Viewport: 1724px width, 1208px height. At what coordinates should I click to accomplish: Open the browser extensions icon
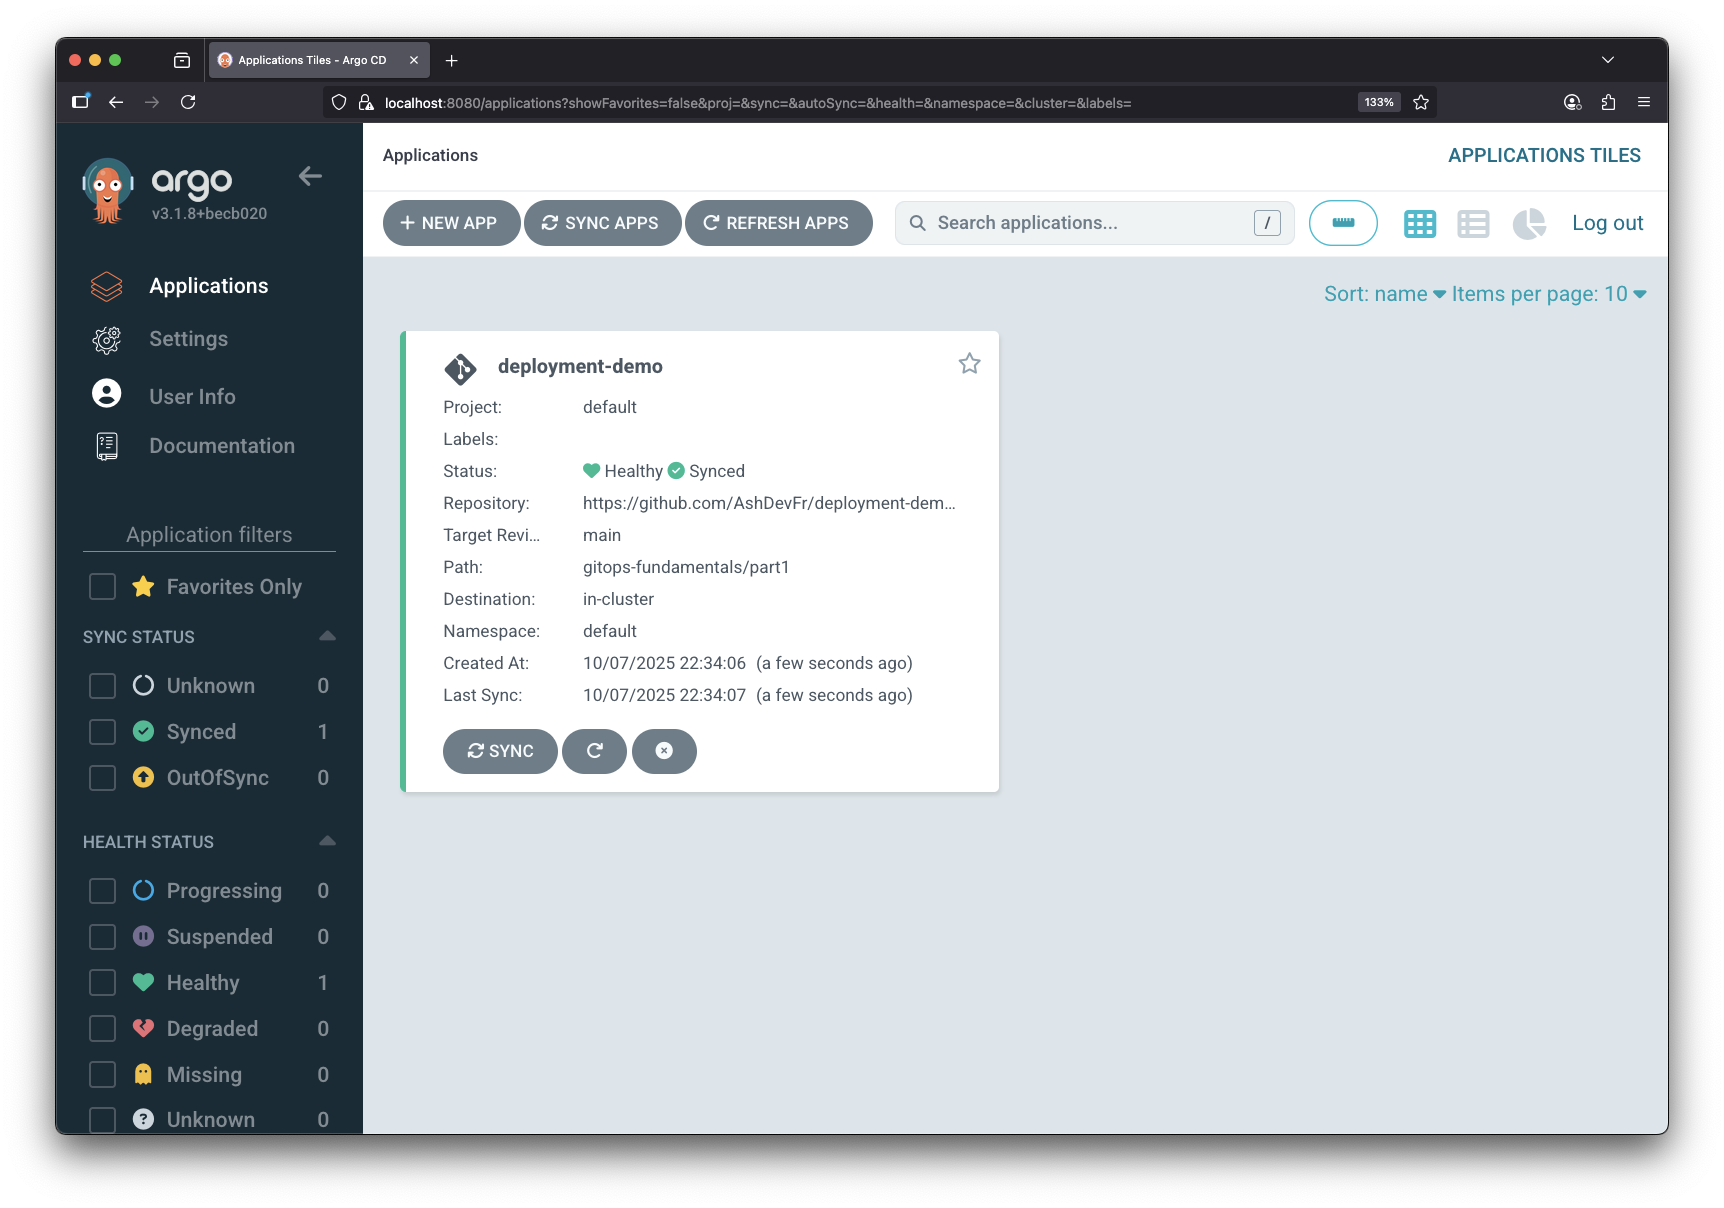click(1608, 102)
